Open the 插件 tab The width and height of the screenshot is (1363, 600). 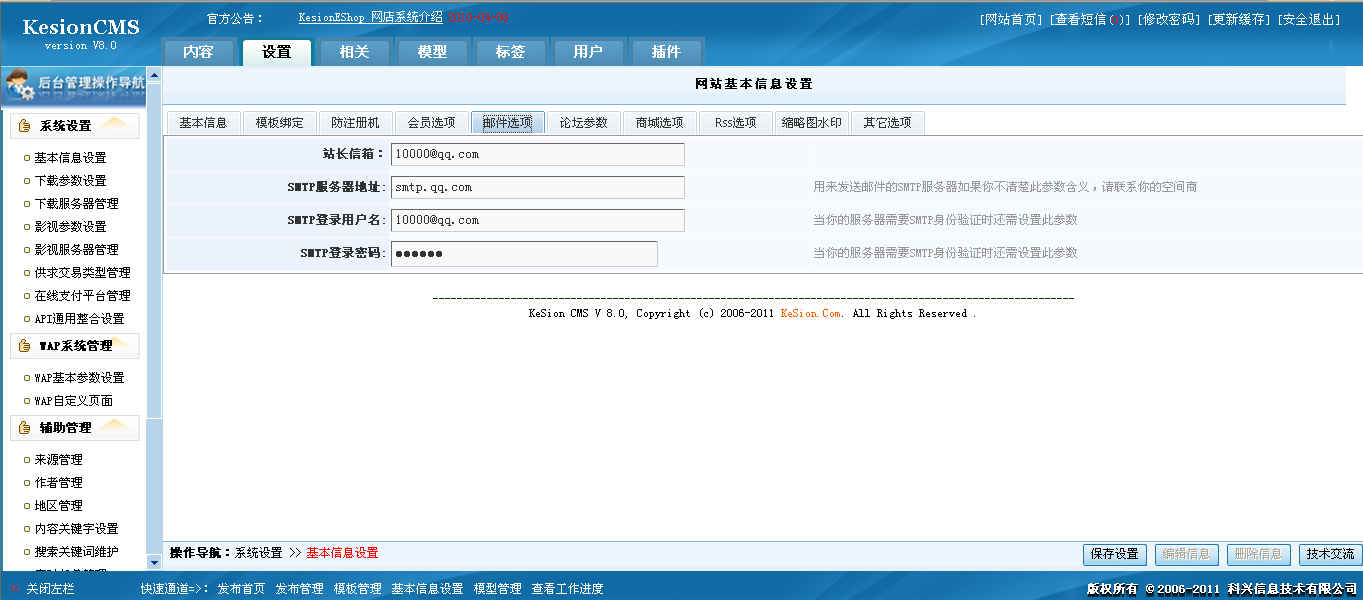pos(666,51)
